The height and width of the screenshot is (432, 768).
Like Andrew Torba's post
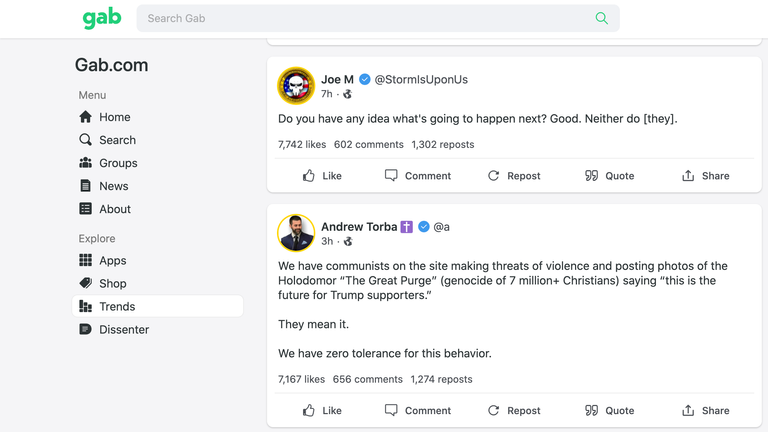[x=322, y=410]
